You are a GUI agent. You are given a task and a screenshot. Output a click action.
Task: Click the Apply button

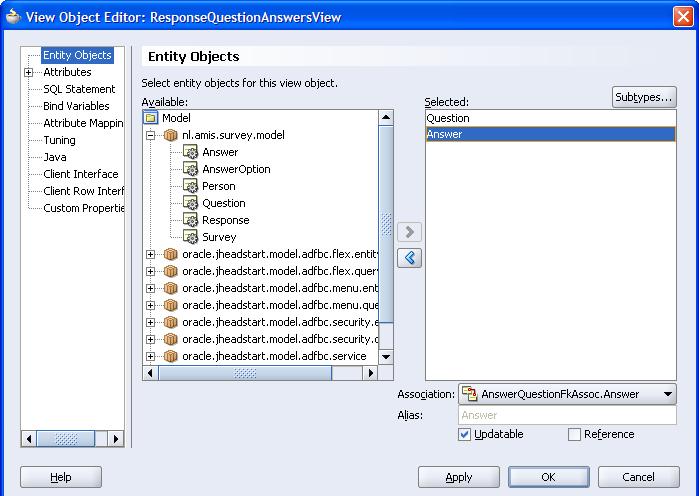[458, 477]
